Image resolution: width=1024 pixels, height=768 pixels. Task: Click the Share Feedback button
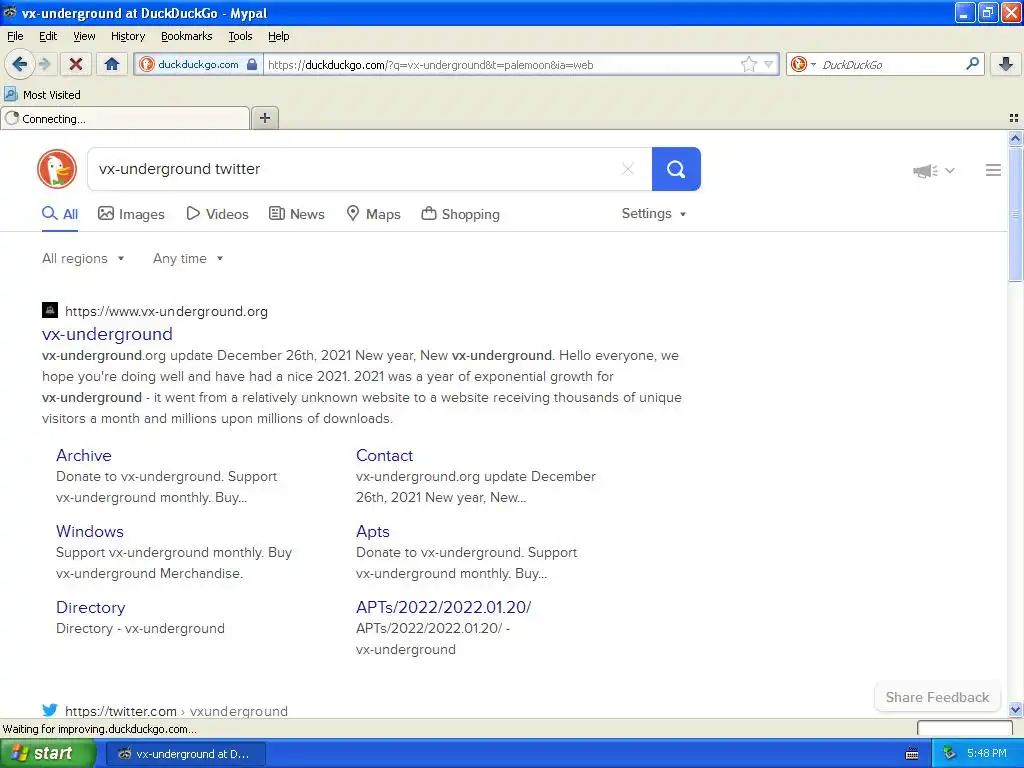pos(937,697)
